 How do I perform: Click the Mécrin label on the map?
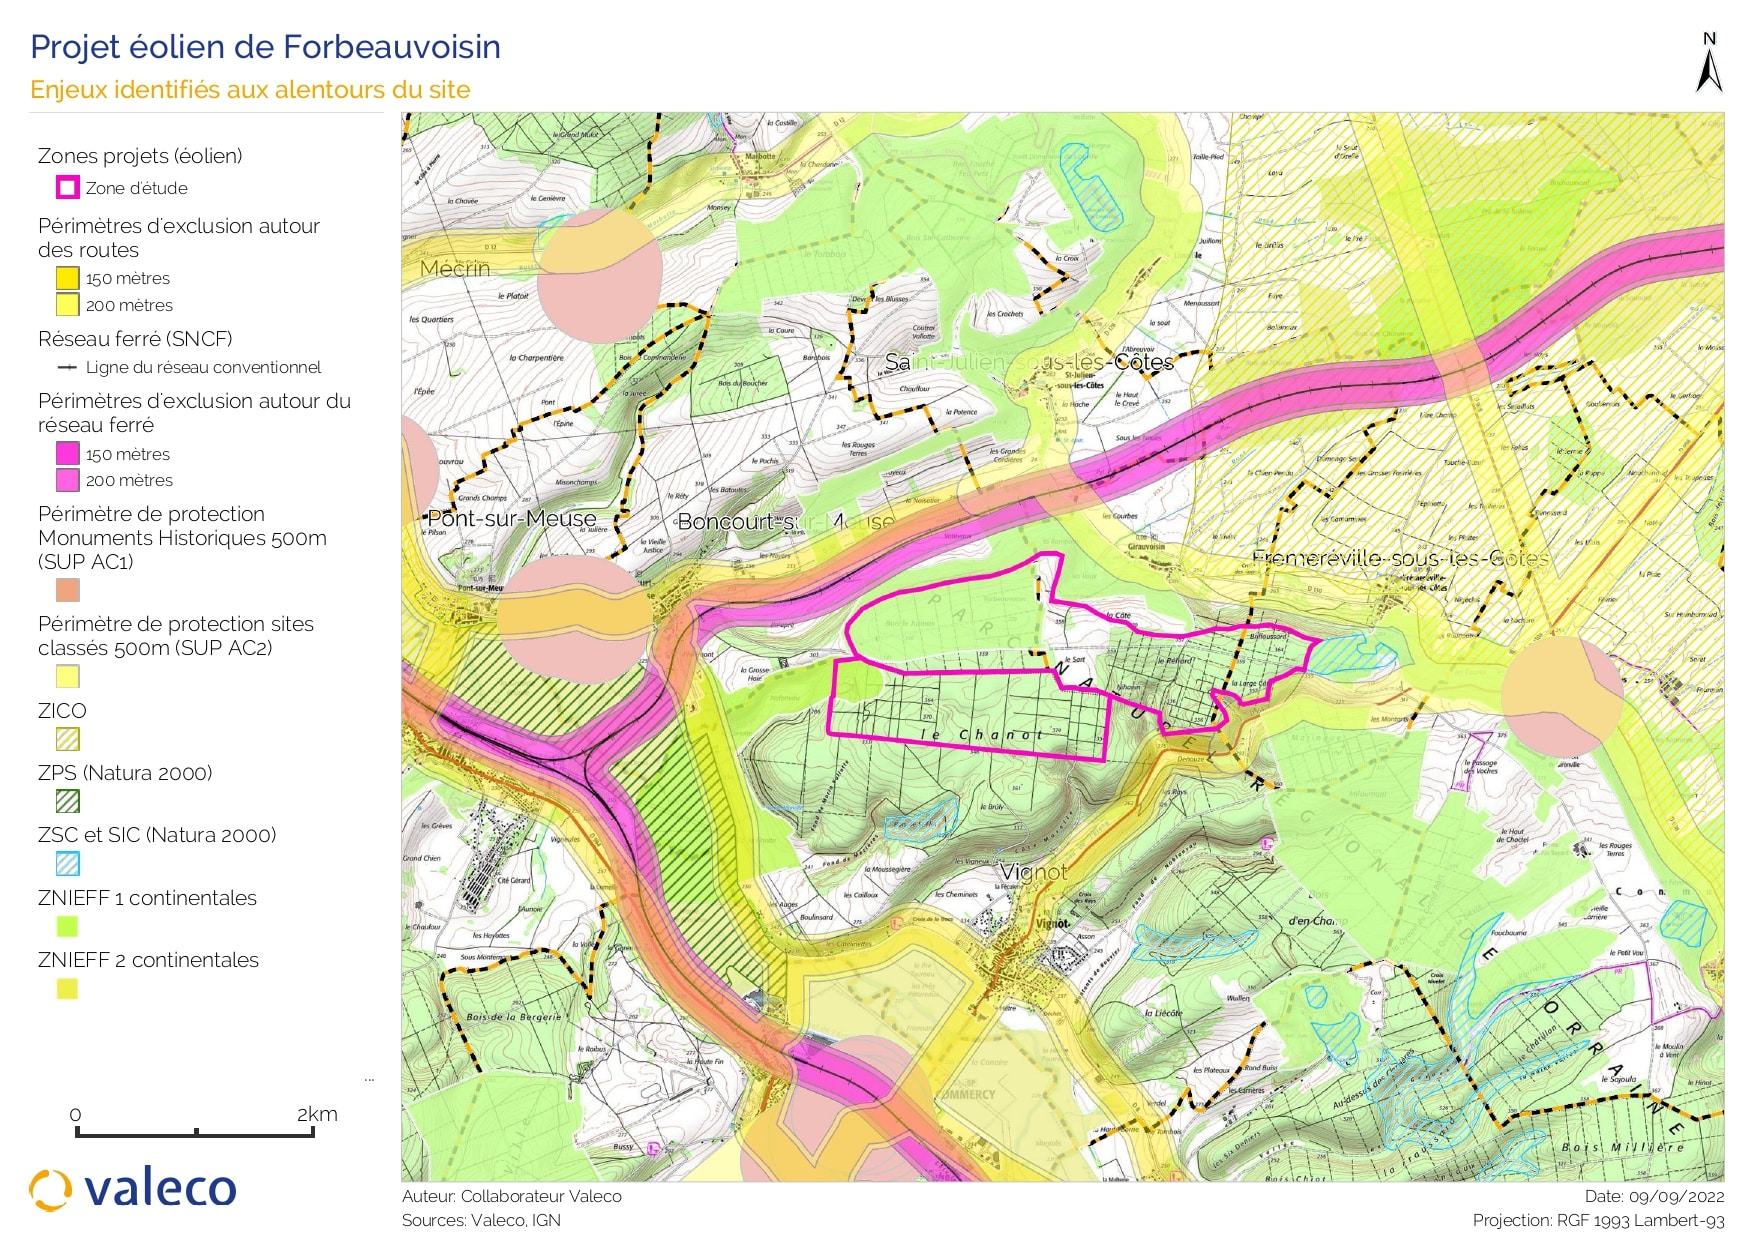point(455,269)
